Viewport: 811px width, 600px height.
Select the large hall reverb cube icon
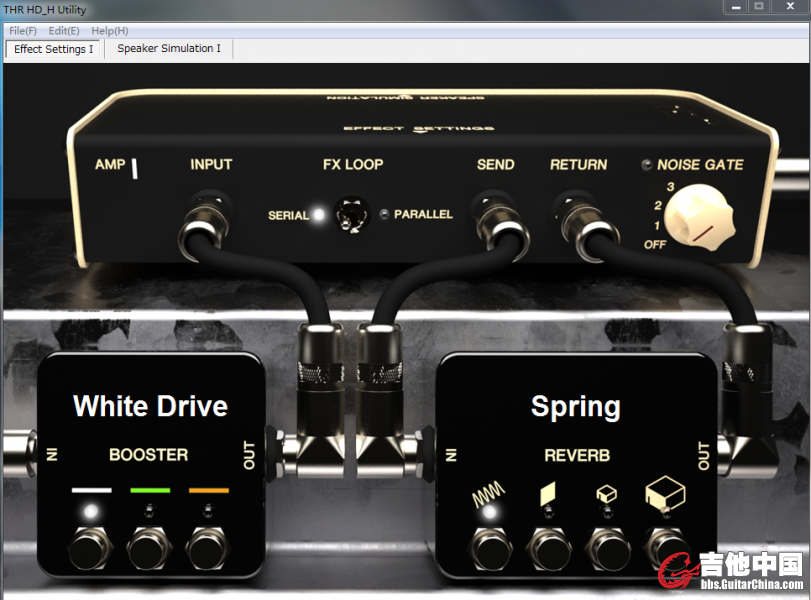click(x=665, y=491)
